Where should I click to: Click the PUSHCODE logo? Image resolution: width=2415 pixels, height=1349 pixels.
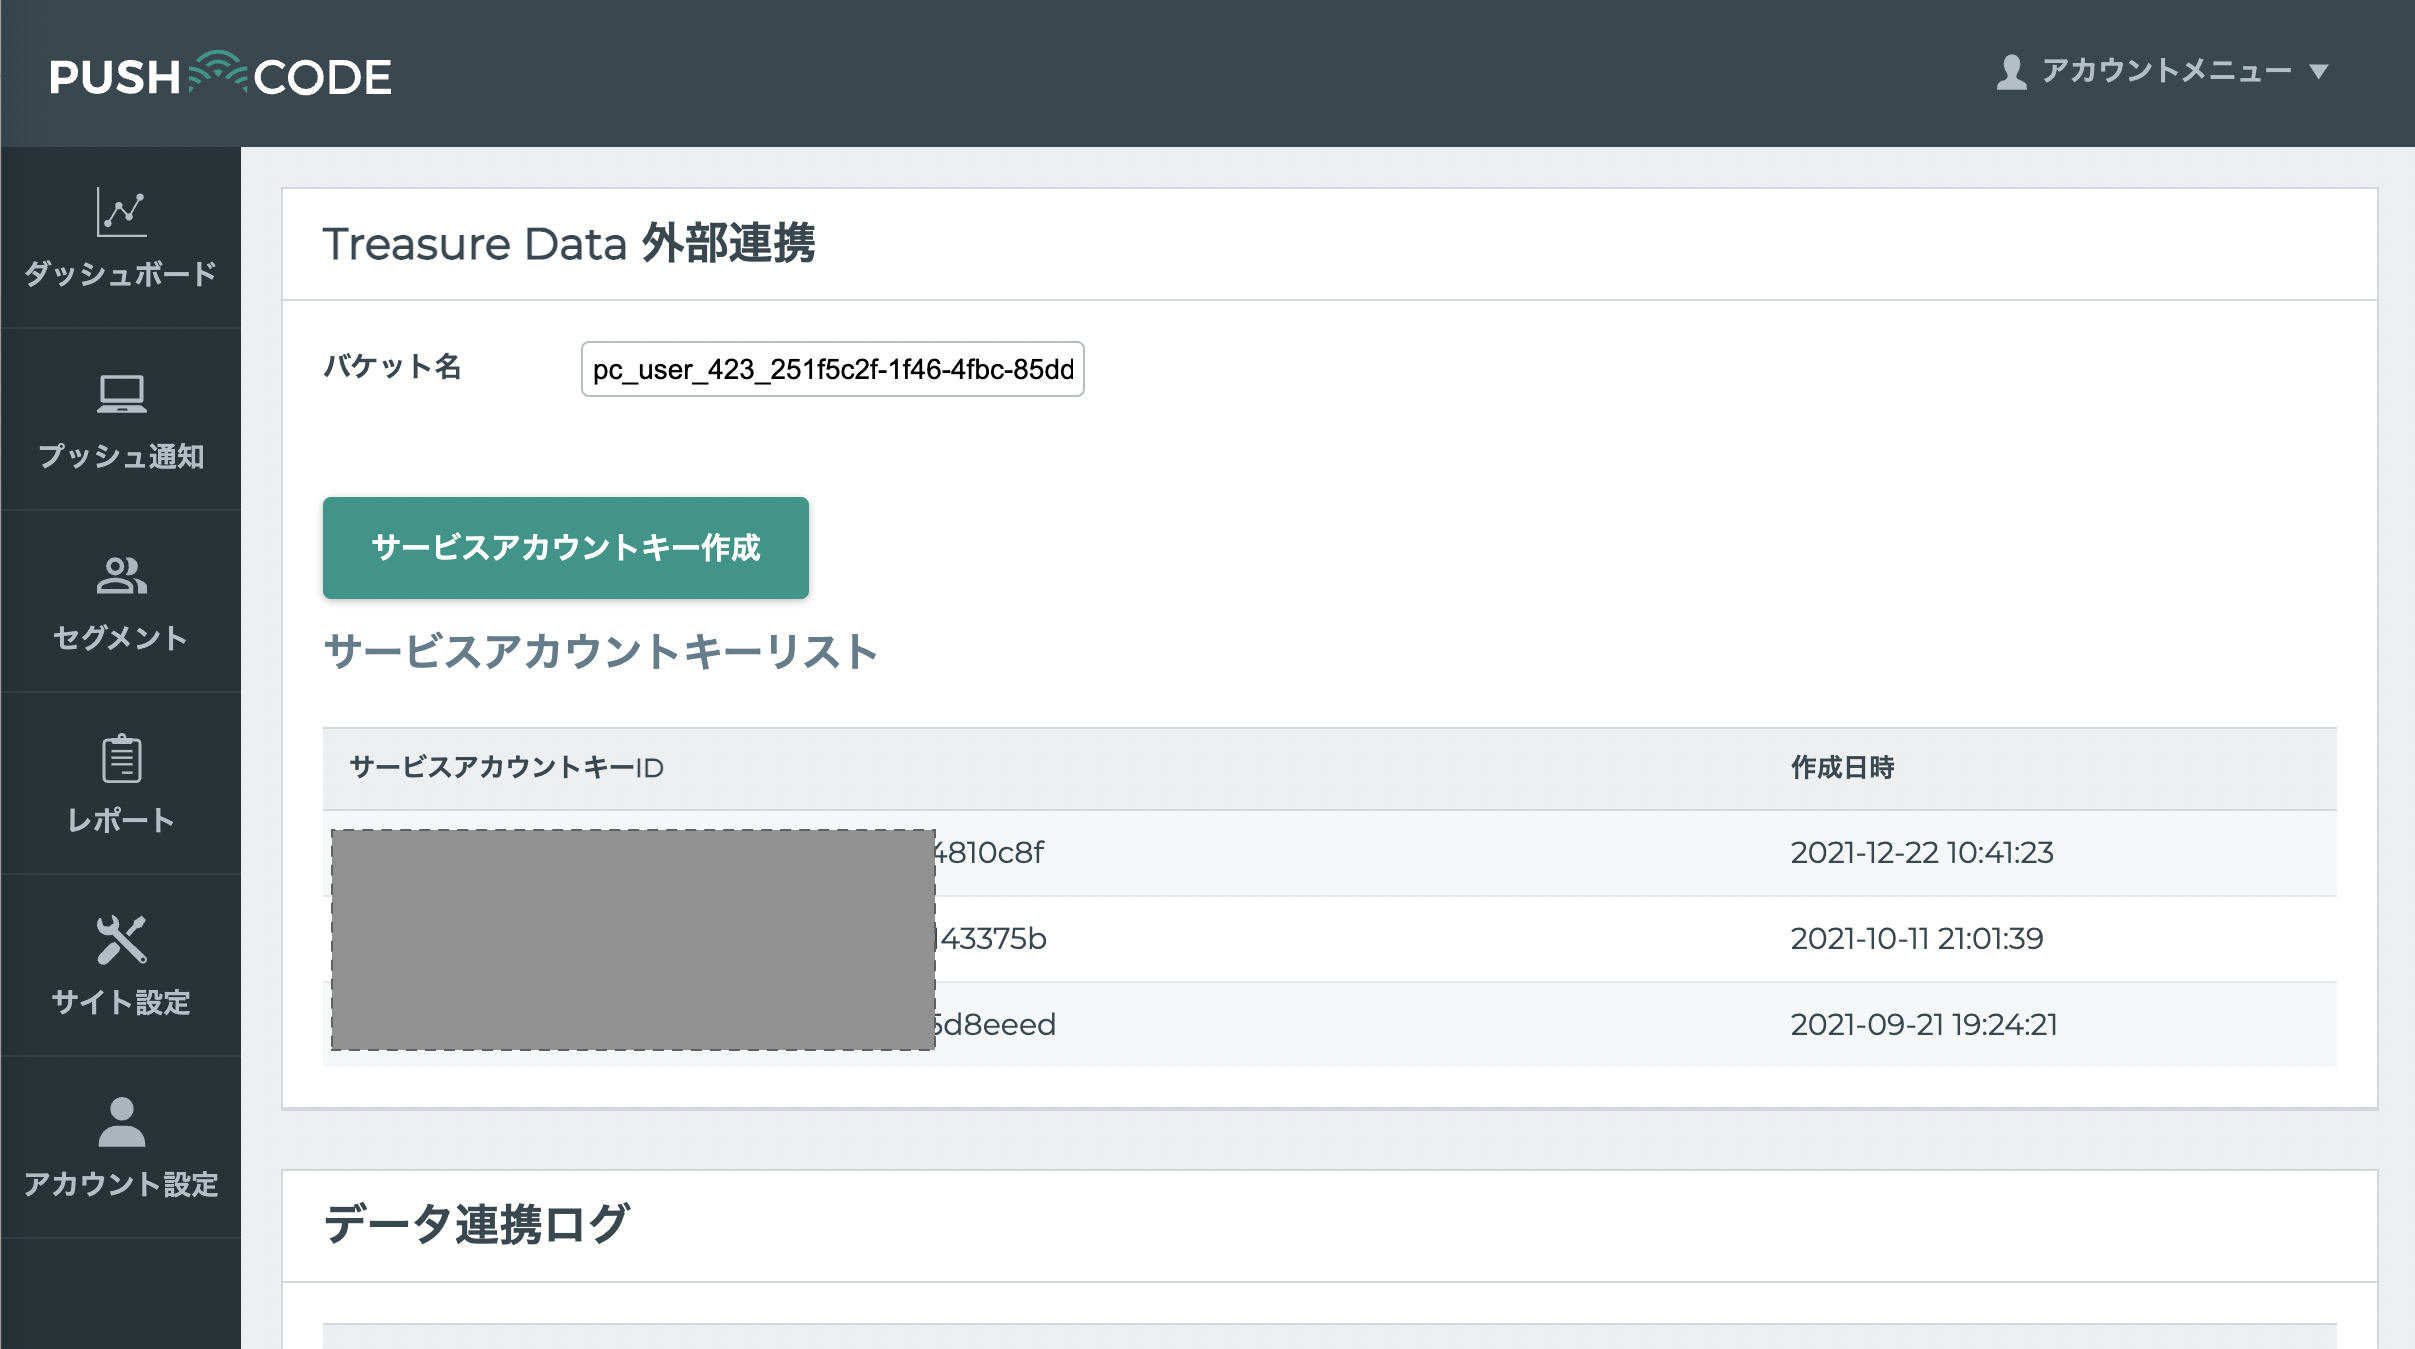tap(220, 75)
